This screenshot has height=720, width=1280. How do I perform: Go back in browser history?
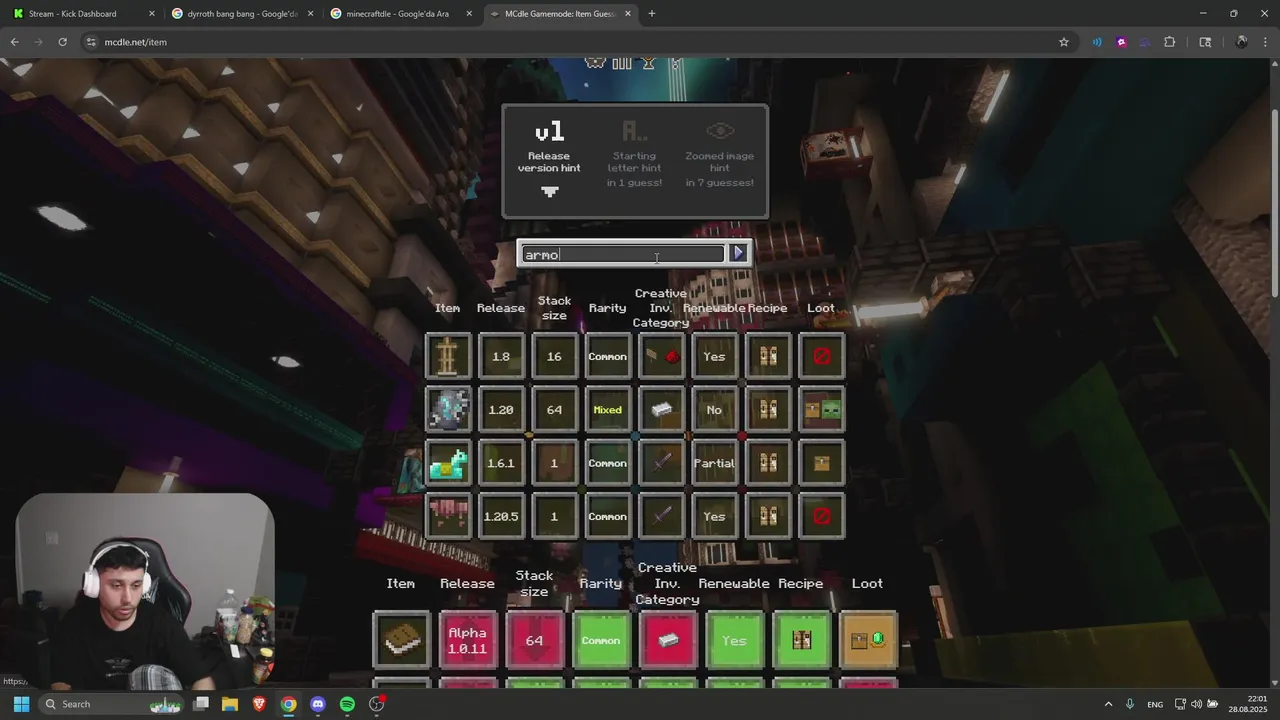point(14,42)
